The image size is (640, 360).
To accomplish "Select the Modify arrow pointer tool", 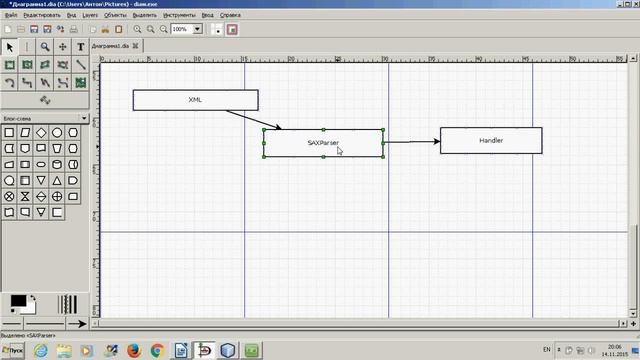I will (x=9, y=47).
